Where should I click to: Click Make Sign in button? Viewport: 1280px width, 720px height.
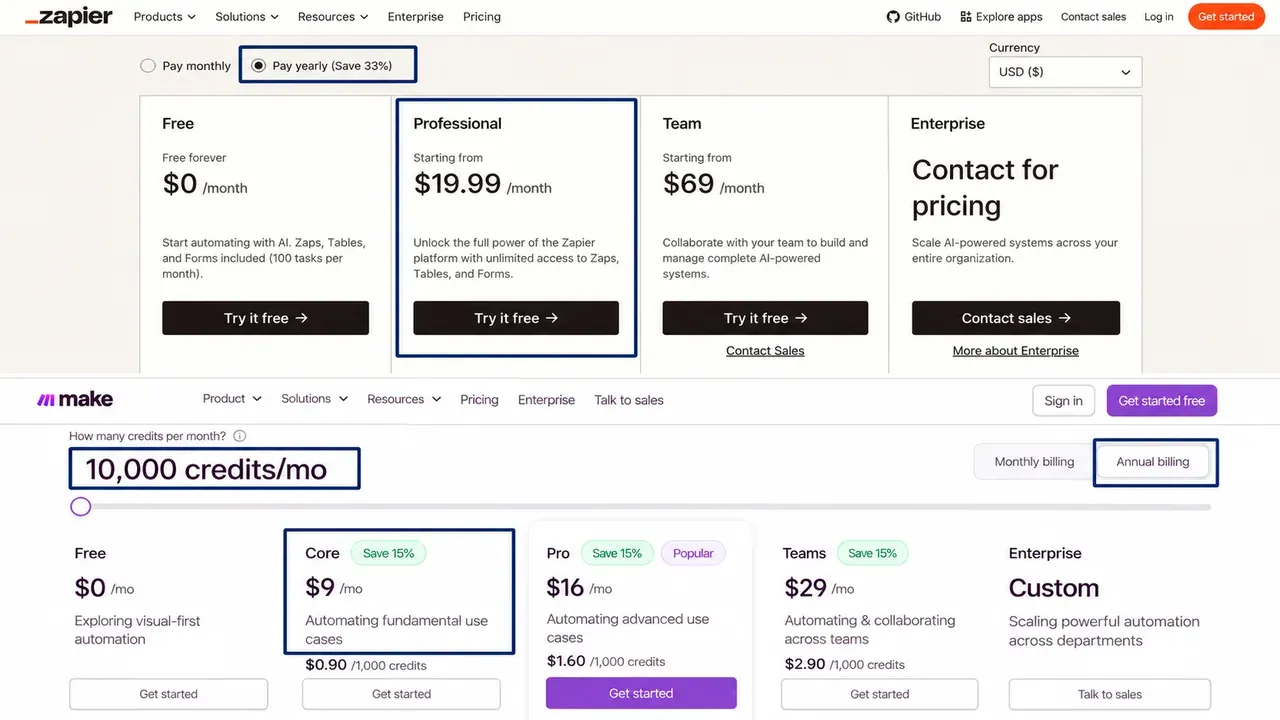(1063, 401)
